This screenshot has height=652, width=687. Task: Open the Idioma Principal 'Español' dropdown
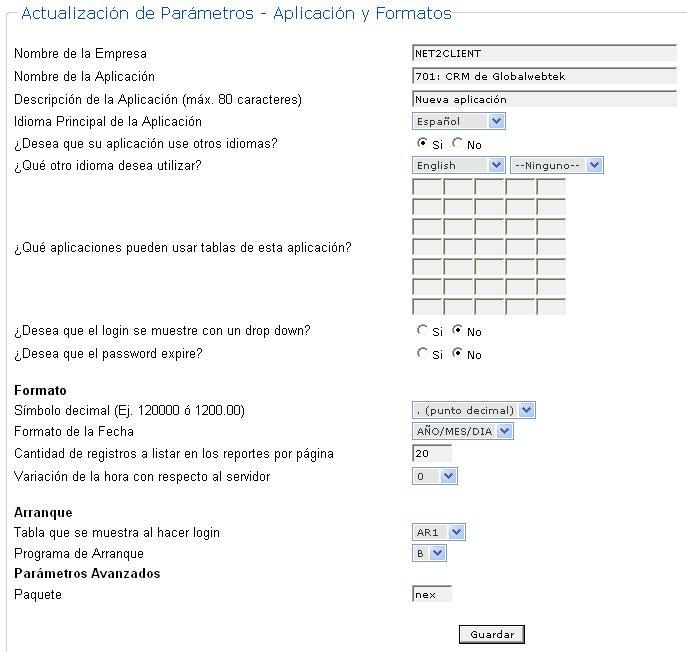click(x=458, y=122)
